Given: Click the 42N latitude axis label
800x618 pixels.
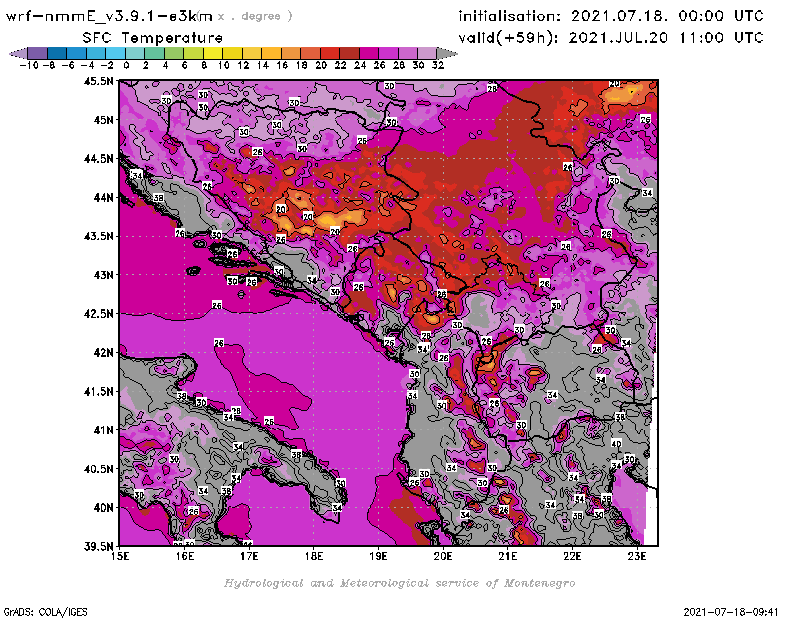Looking at the screenshot, I should (103, 353).
